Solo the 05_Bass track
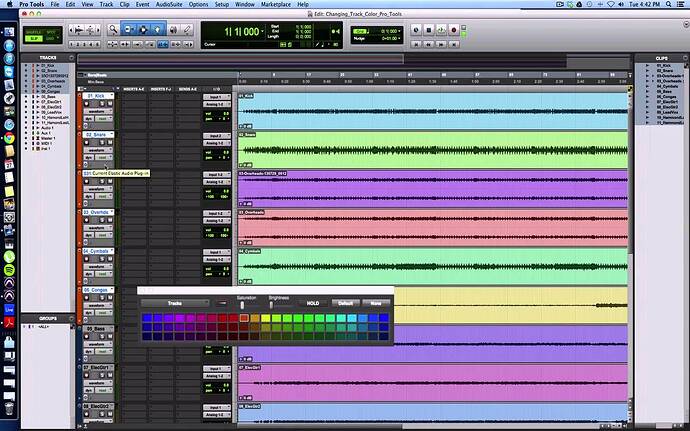Image resolution: width=690 pixels, height=431 pixels. tap(102, 337)
